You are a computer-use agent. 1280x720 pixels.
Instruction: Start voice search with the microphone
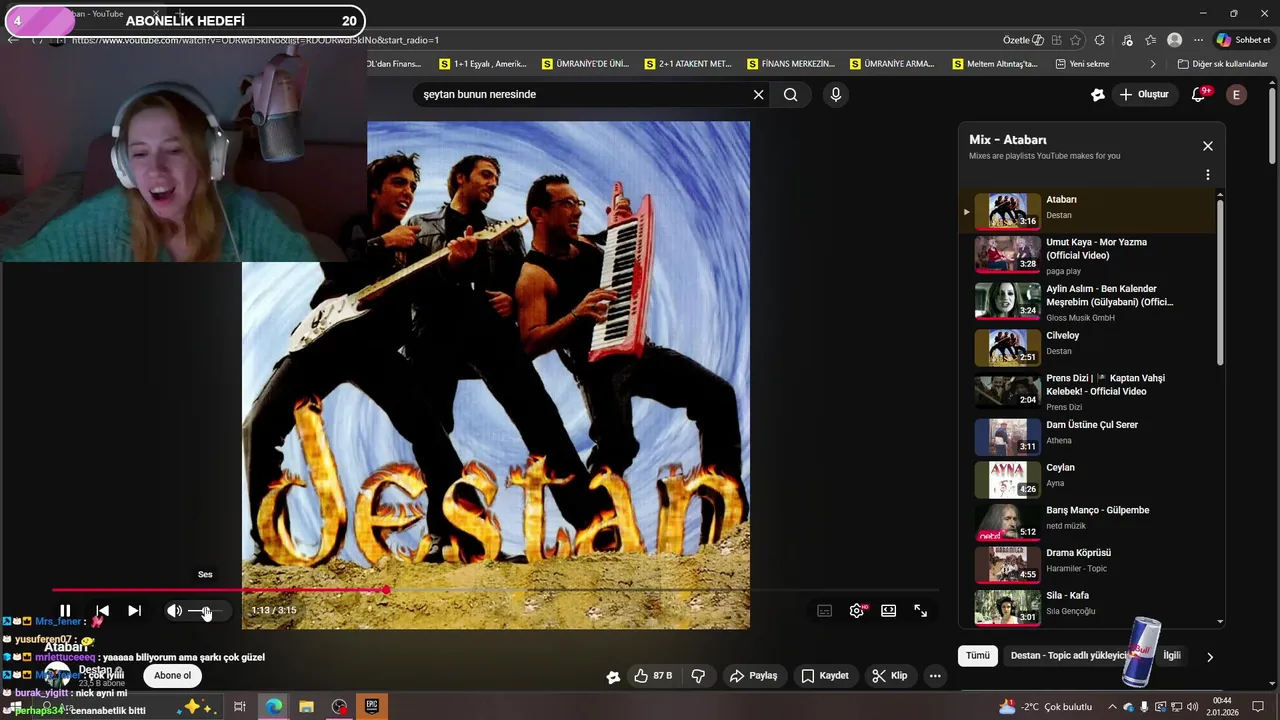[x=836, y=95]
